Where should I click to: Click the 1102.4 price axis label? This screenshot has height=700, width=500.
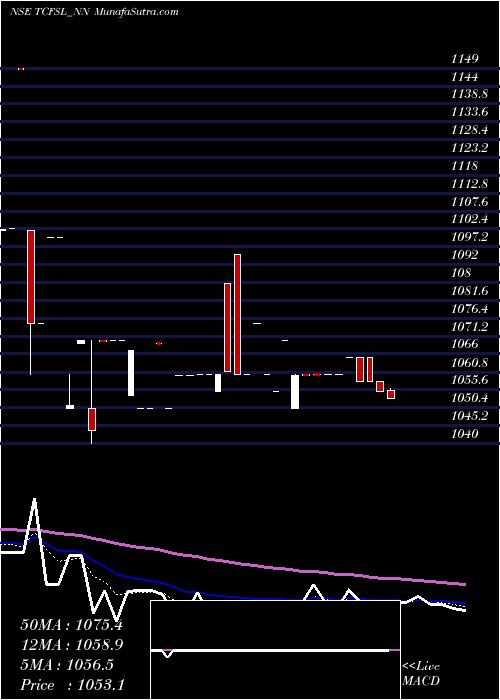(x=469, y=219)
